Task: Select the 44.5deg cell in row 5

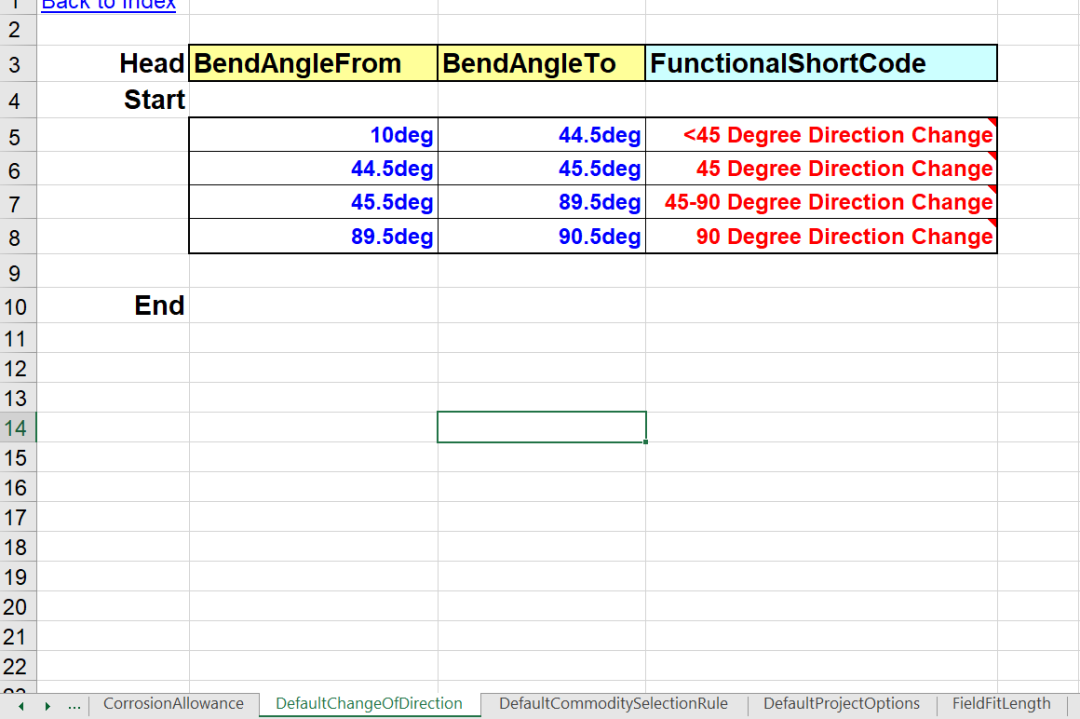Action: click(x=541, y=135)
